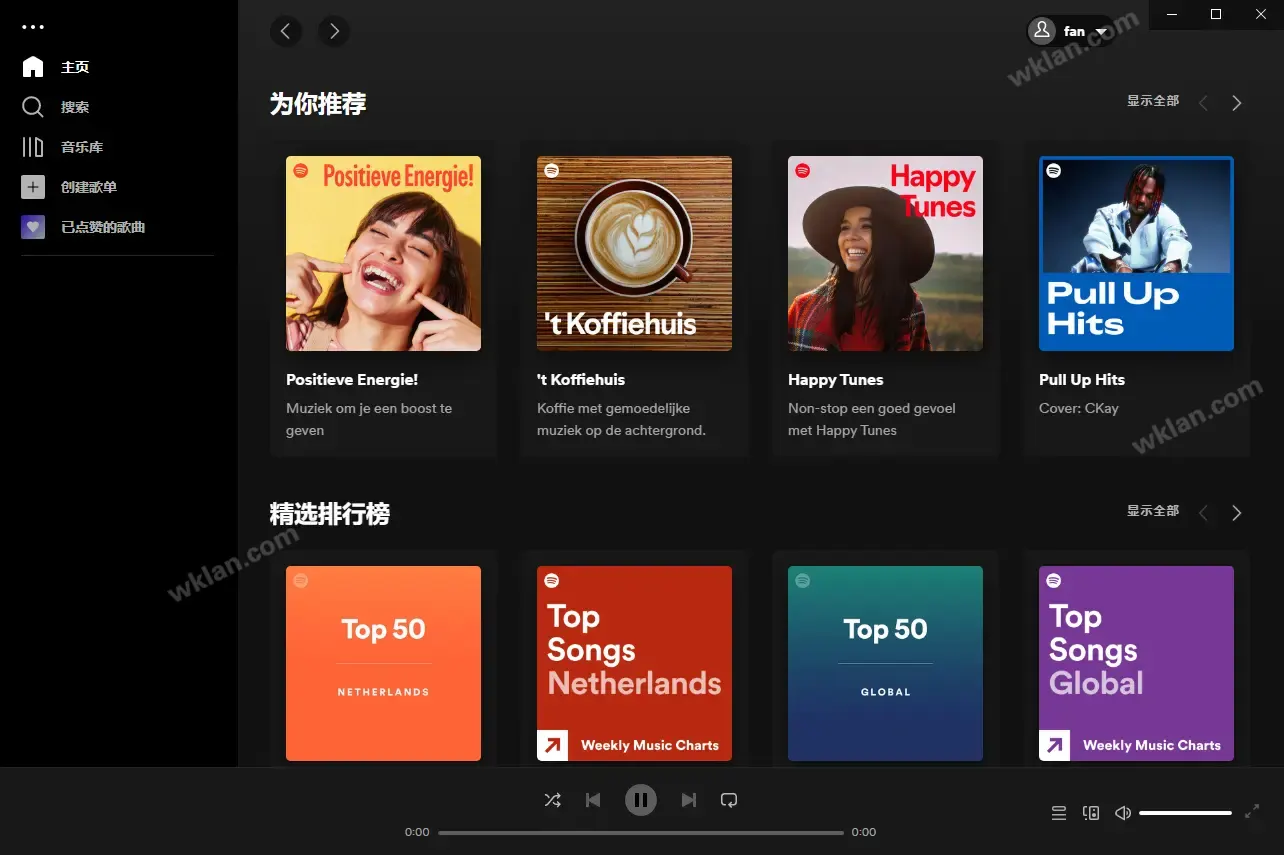Pause playback with center button

click(641, 800)
